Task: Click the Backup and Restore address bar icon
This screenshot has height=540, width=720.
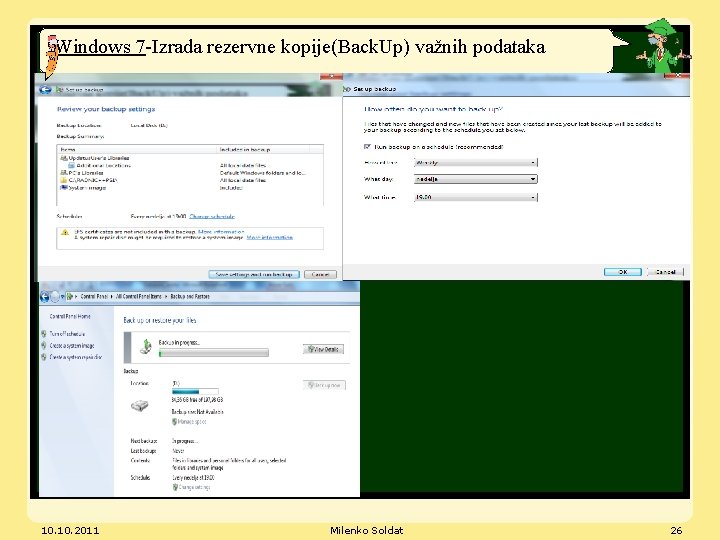Action: [x=70, y=297]
